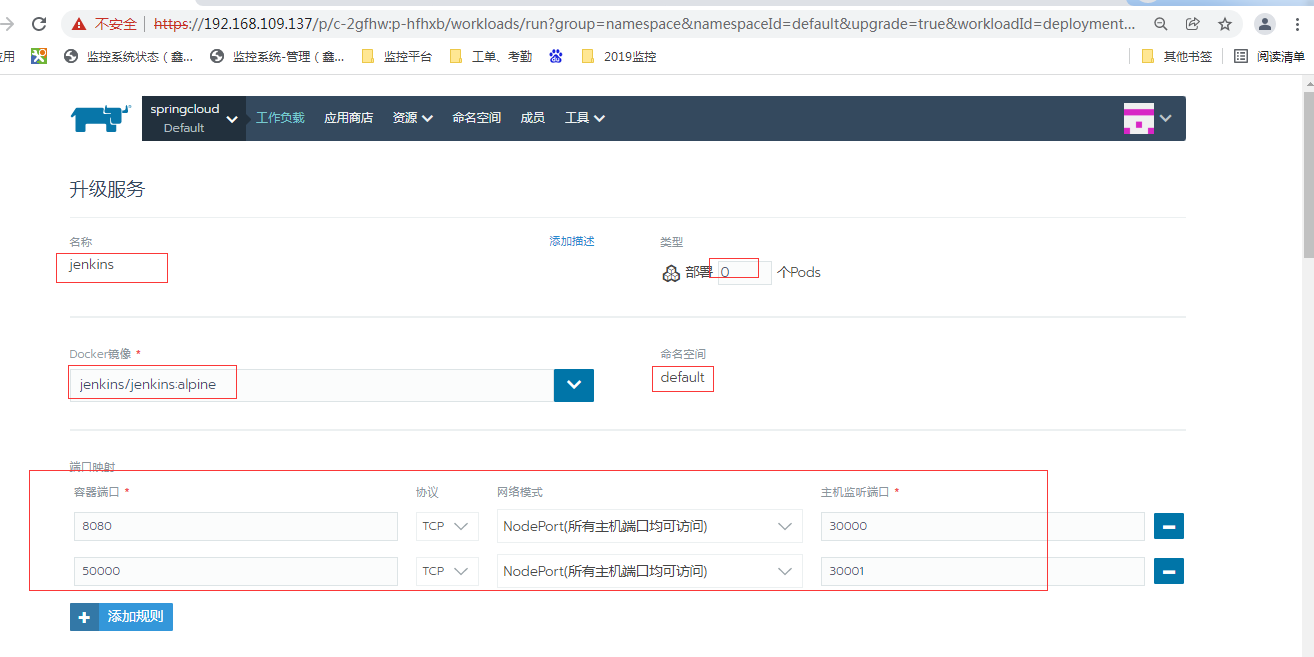Click the Pods count field
This screenshot has height=657, width=1314.
tap(744, 272)
